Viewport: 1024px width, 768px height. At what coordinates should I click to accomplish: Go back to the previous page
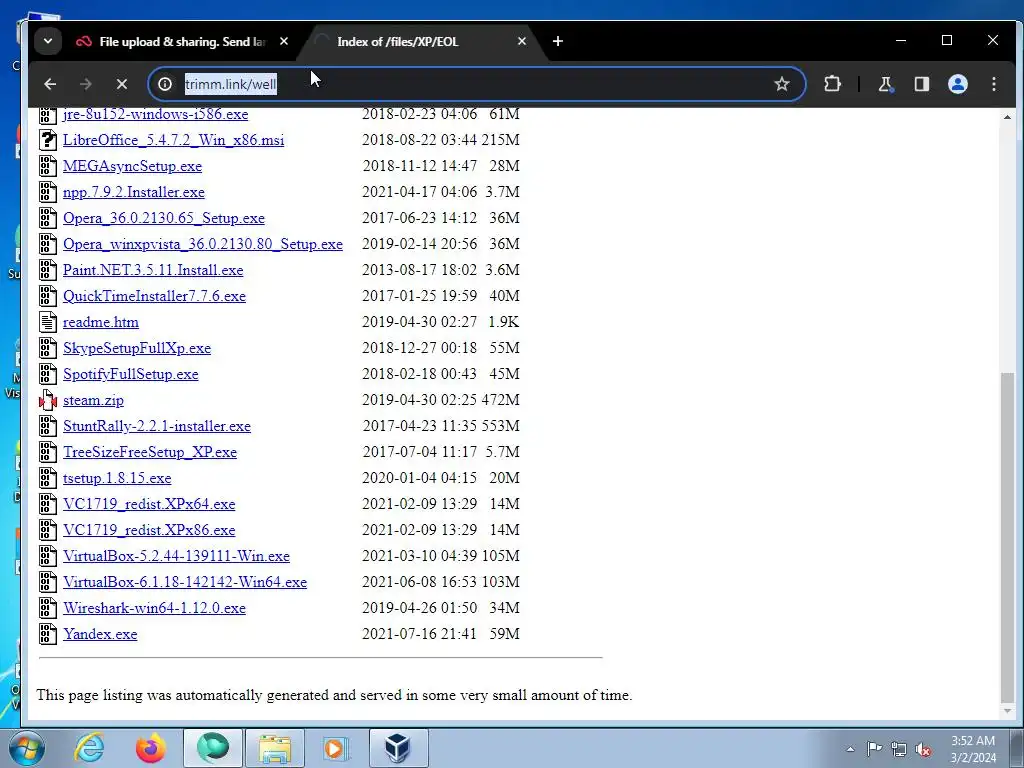pos(50,84)
